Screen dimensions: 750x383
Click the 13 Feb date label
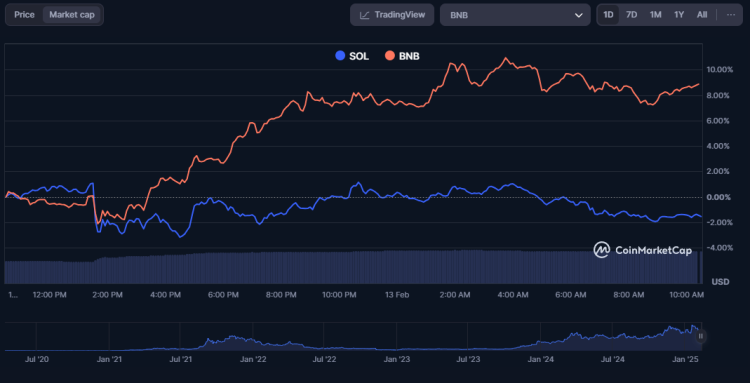397,295
